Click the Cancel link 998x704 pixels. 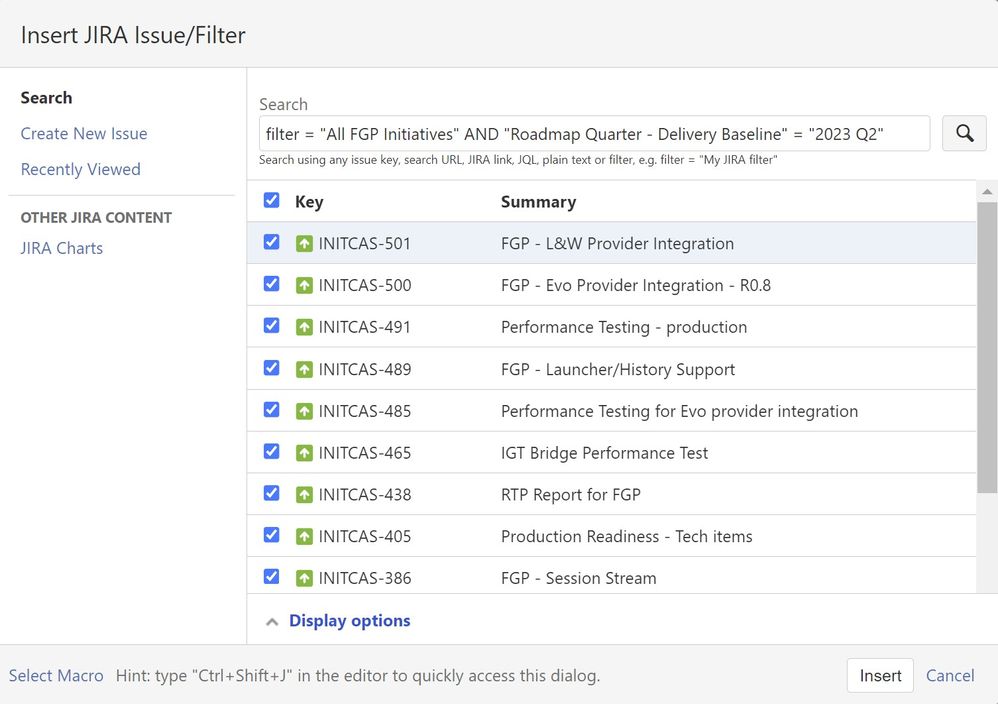(949, 676)
